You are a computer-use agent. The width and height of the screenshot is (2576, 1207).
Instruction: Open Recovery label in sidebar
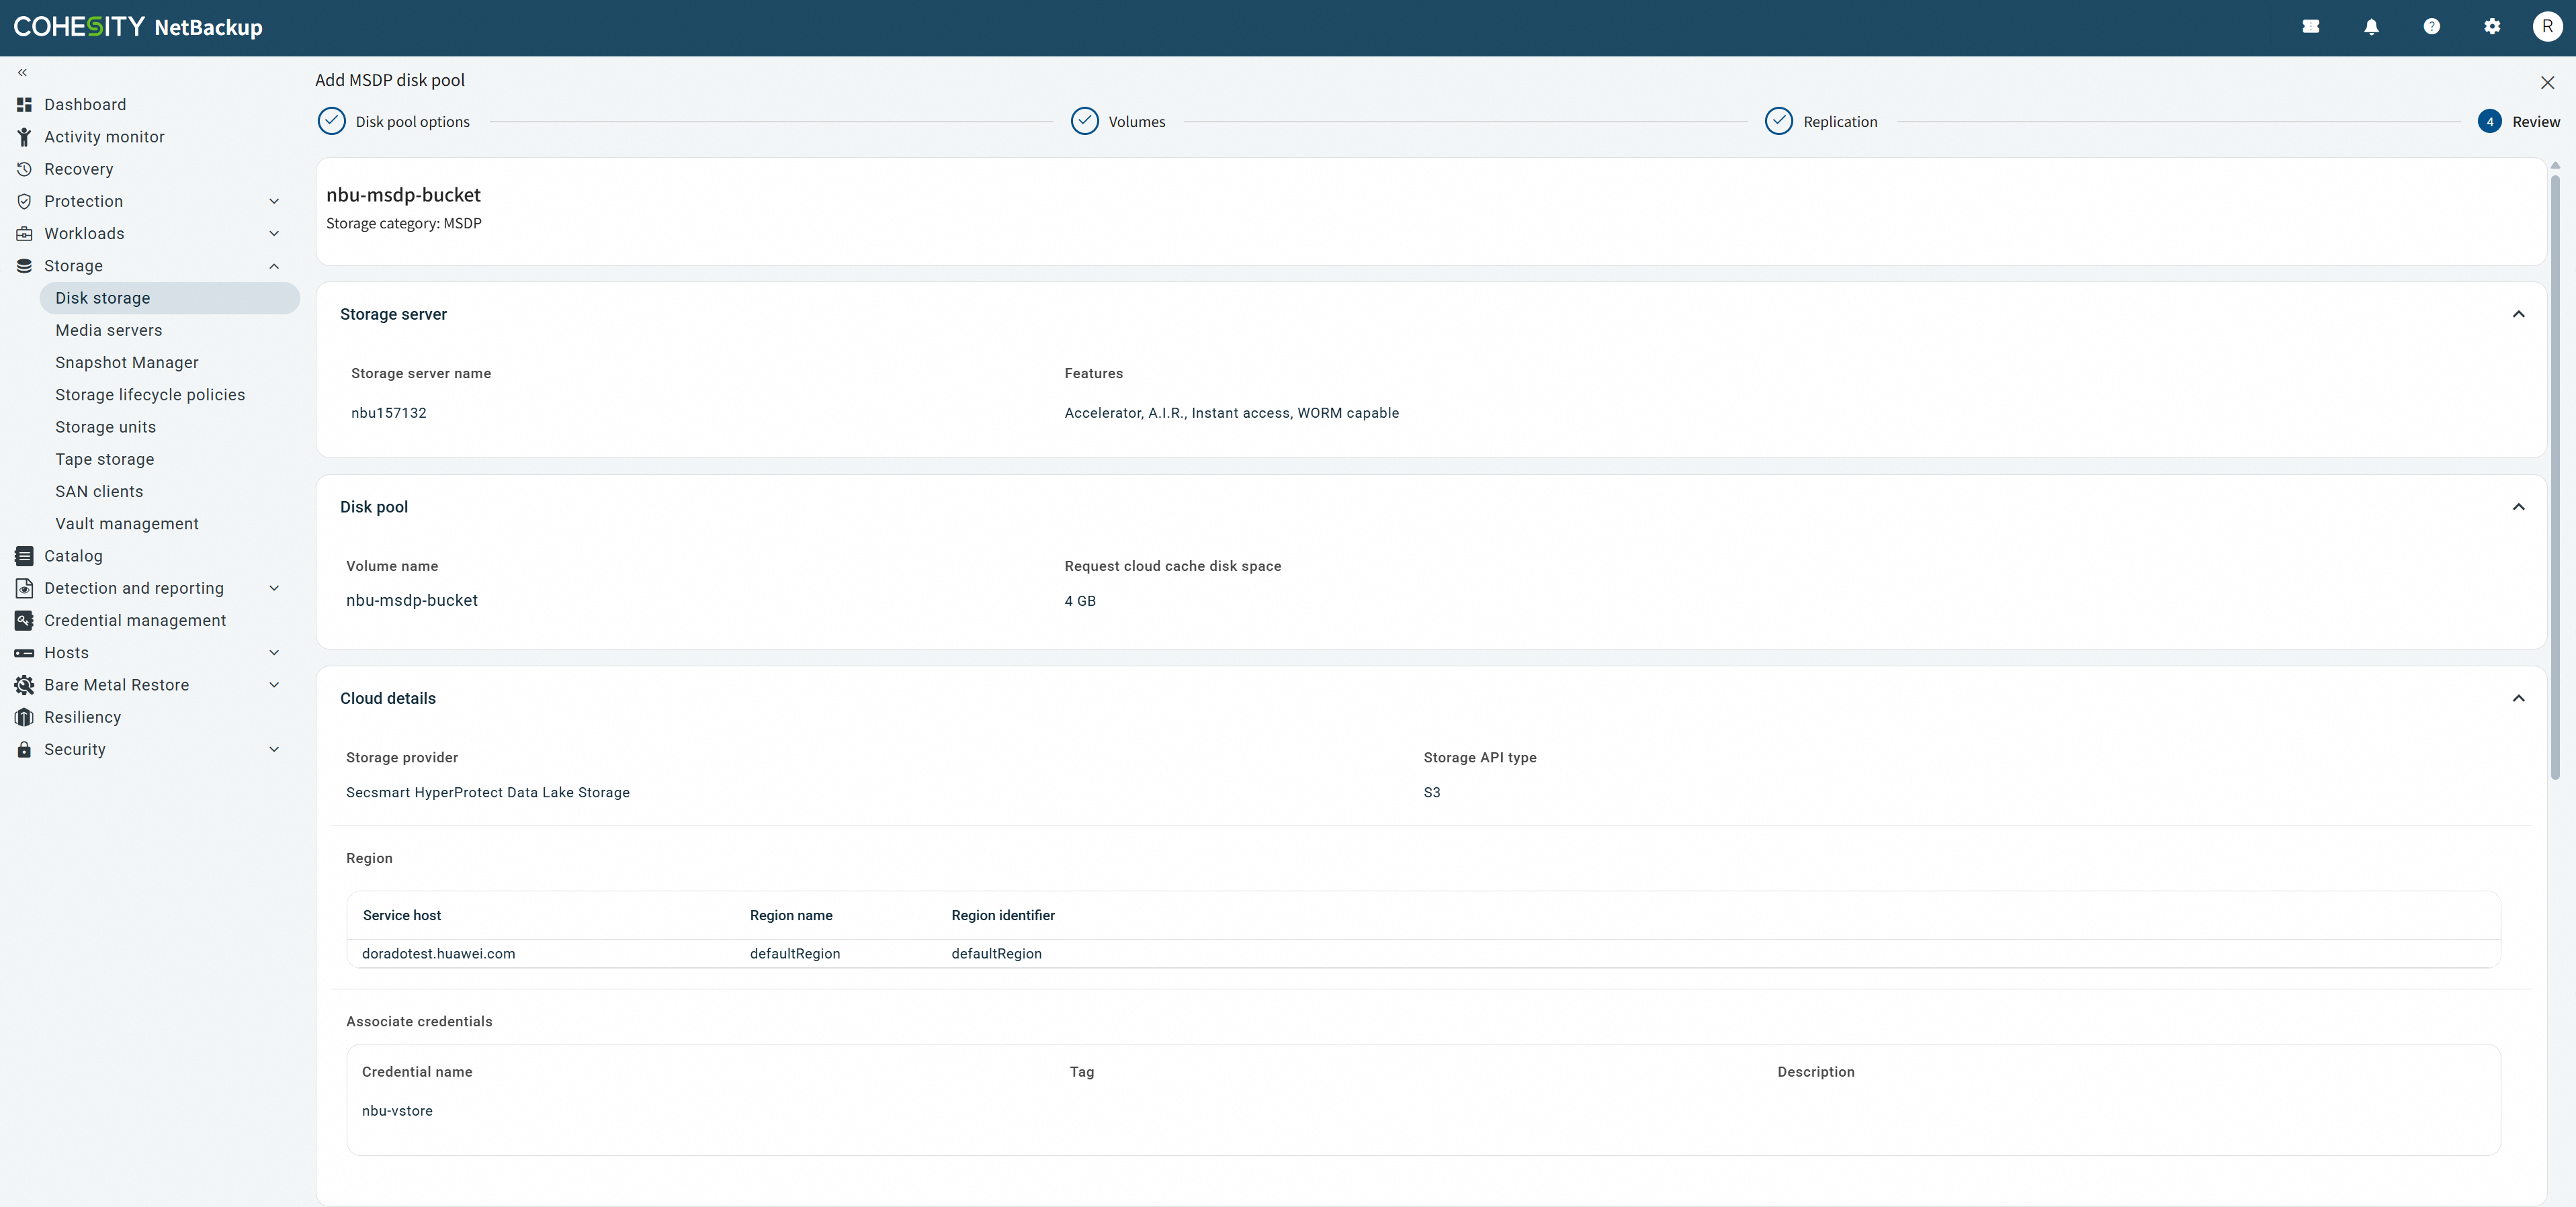click(78, 169)
